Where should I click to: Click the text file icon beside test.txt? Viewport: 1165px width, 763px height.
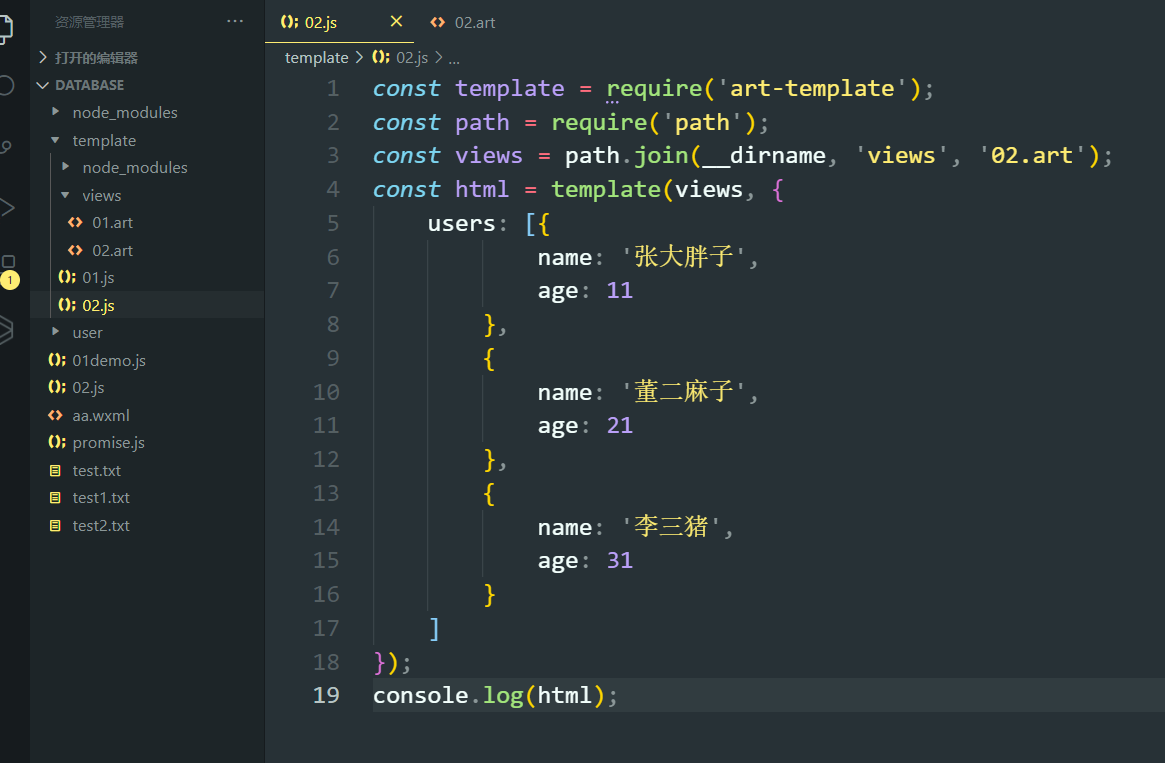55,470
